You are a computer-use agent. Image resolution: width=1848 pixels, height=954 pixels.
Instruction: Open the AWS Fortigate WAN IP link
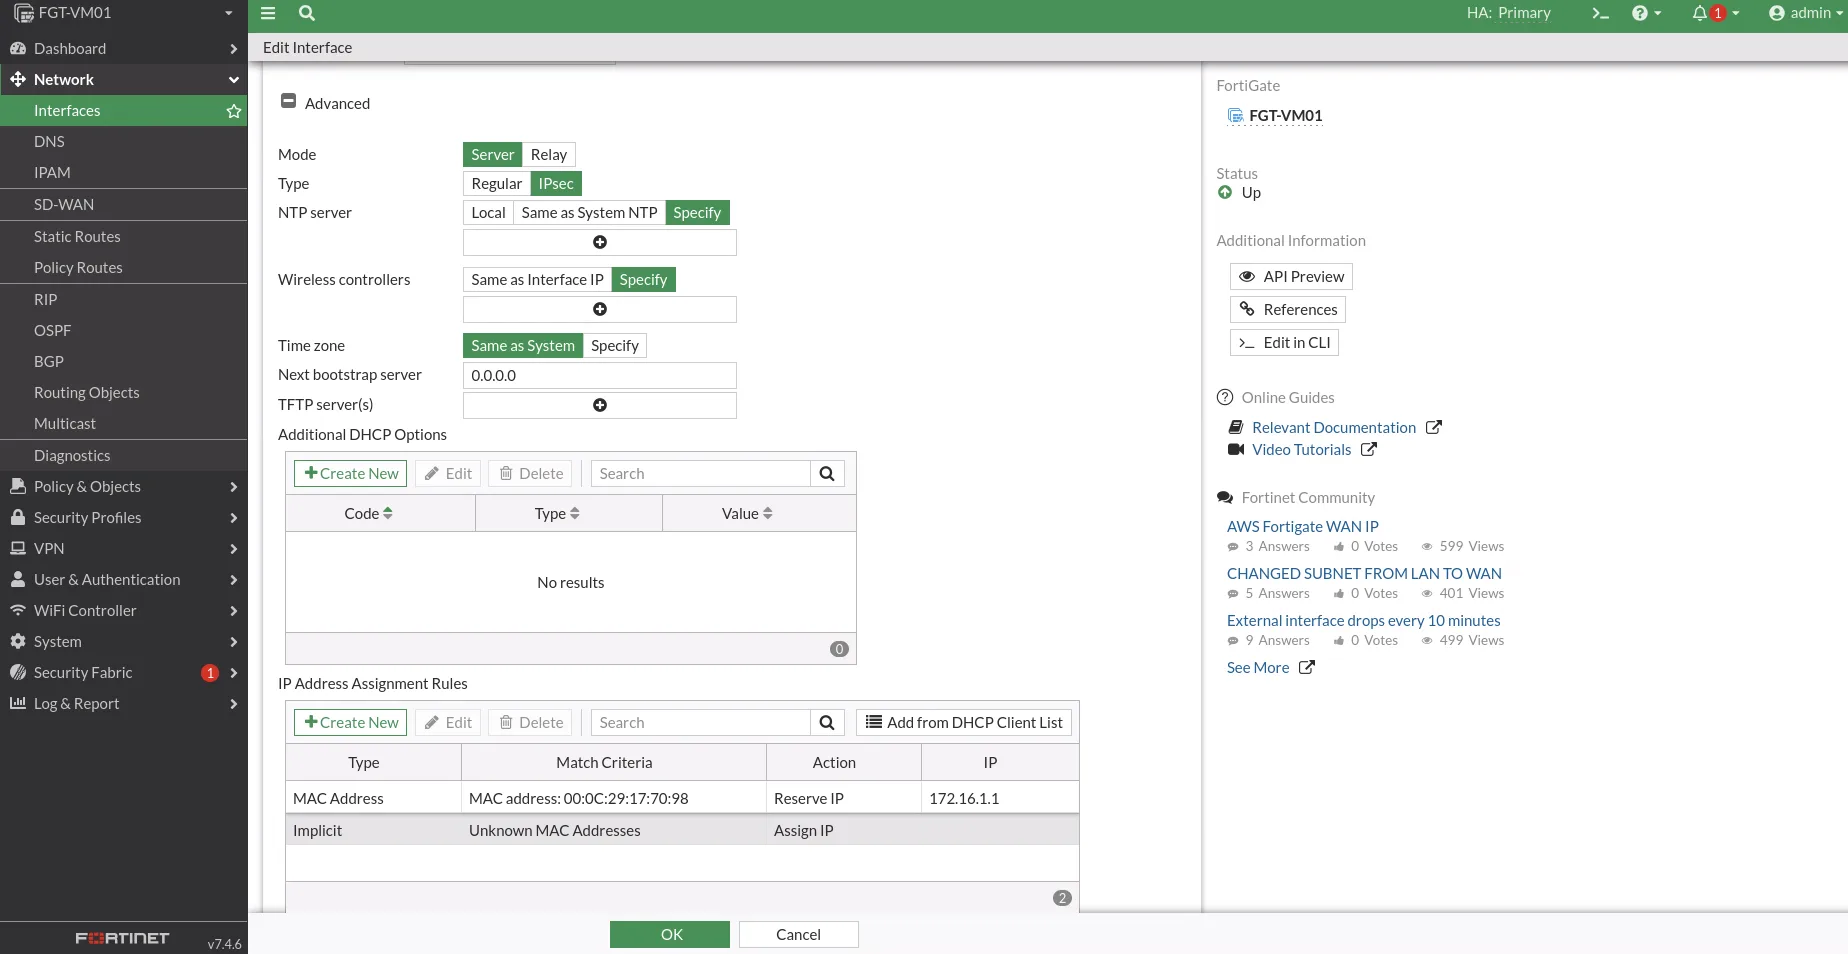point(1302,526)
